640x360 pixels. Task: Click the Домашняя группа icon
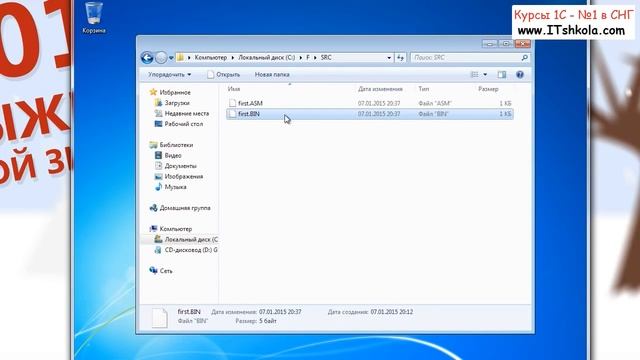153,208
